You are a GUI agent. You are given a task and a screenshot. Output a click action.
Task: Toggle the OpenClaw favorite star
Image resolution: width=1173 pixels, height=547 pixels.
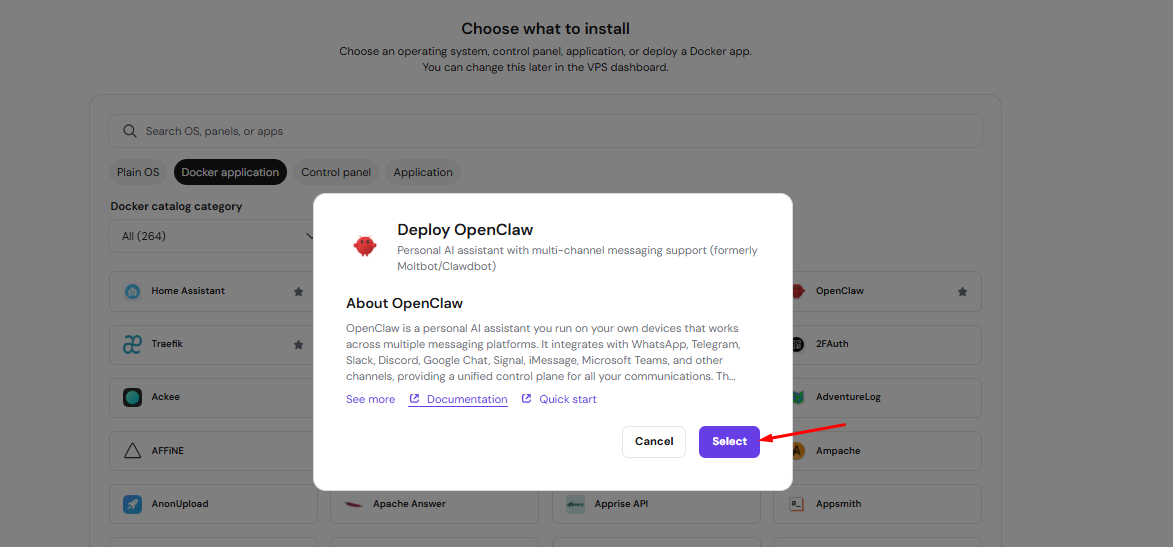(962, 292)
